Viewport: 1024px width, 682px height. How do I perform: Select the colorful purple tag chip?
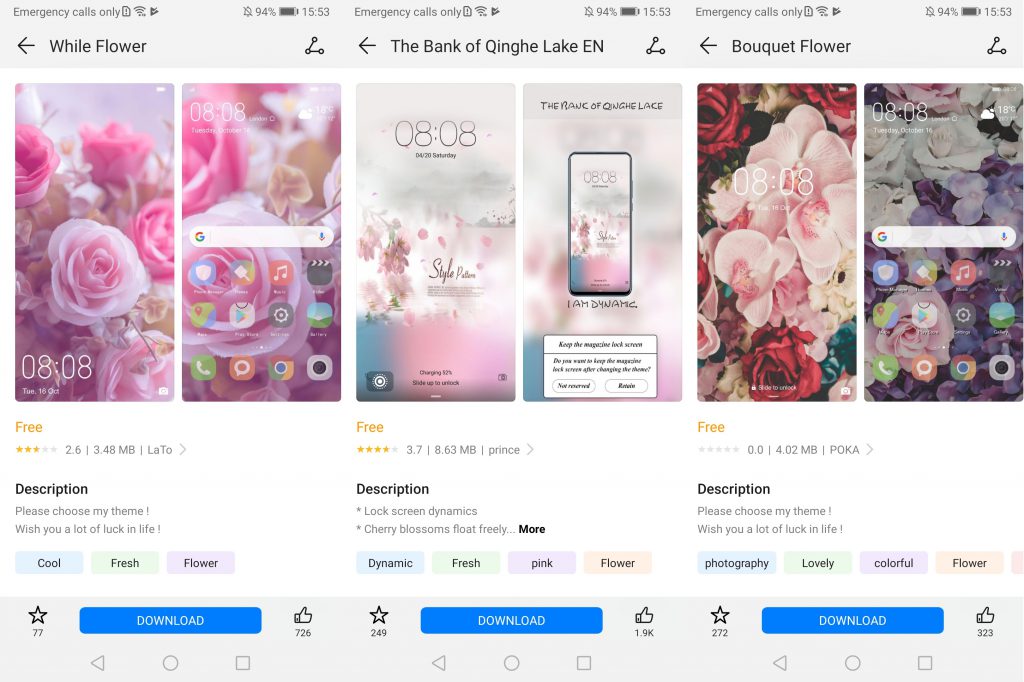(893, 562)
